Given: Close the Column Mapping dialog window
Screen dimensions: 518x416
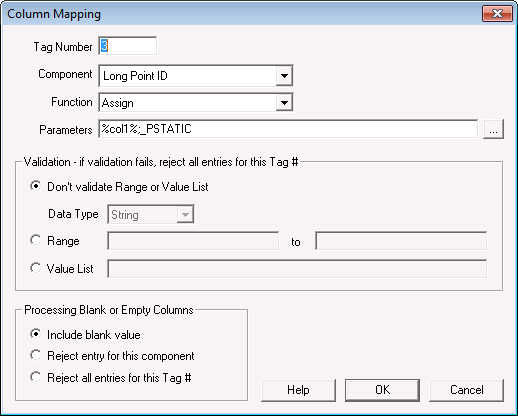Looking at the screenshot, I should (x=497, y=14).
